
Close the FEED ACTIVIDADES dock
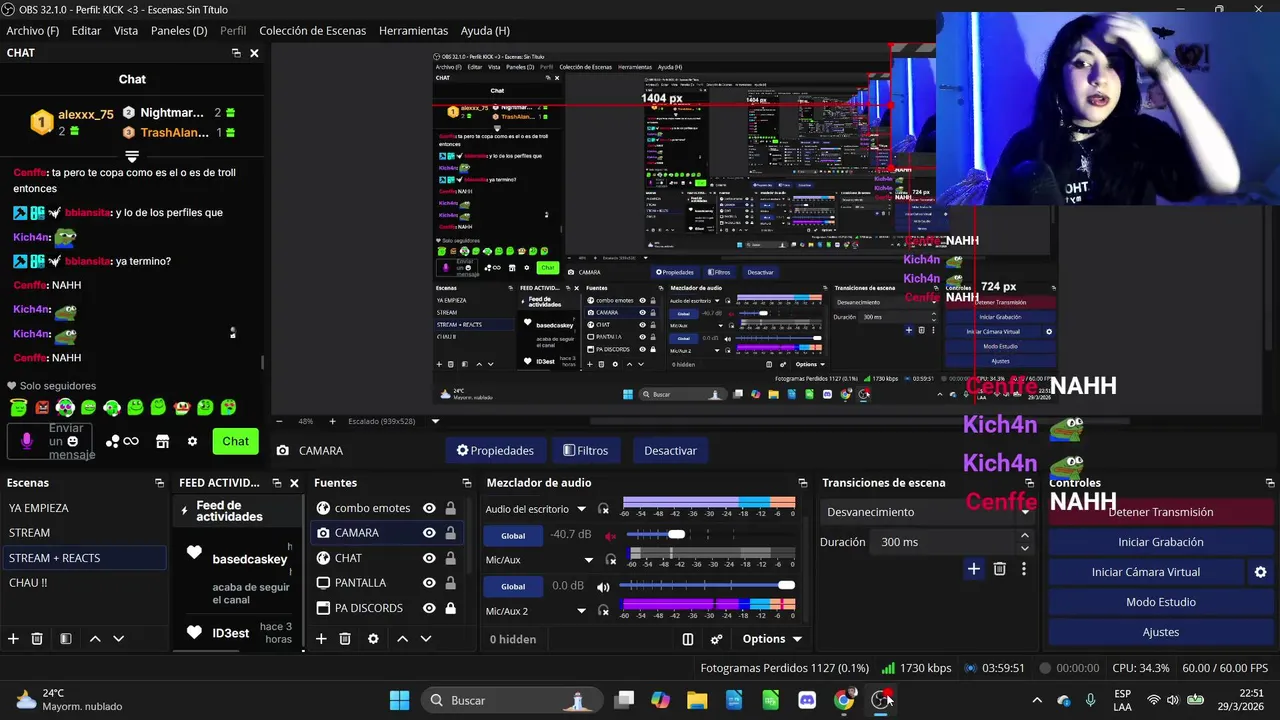point(294,483)
